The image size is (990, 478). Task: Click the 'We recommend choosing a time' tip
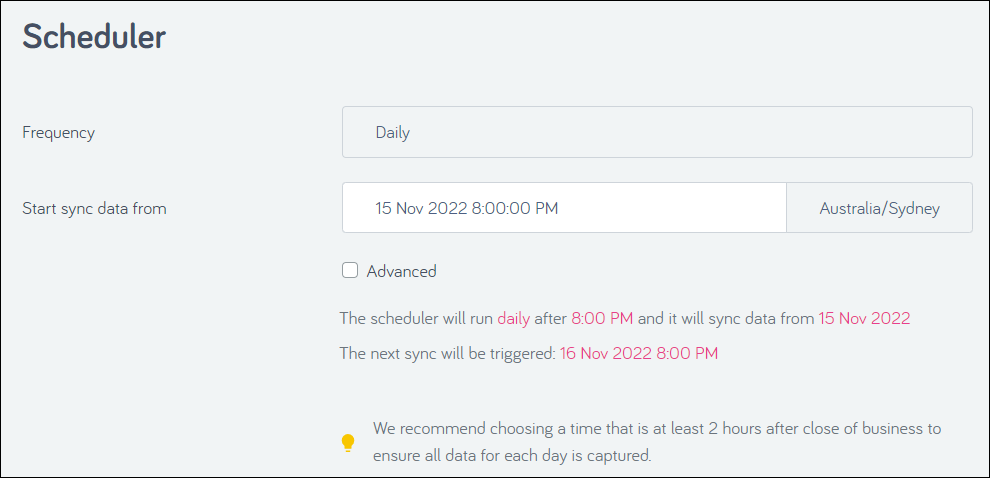click(x=657, y=429)
